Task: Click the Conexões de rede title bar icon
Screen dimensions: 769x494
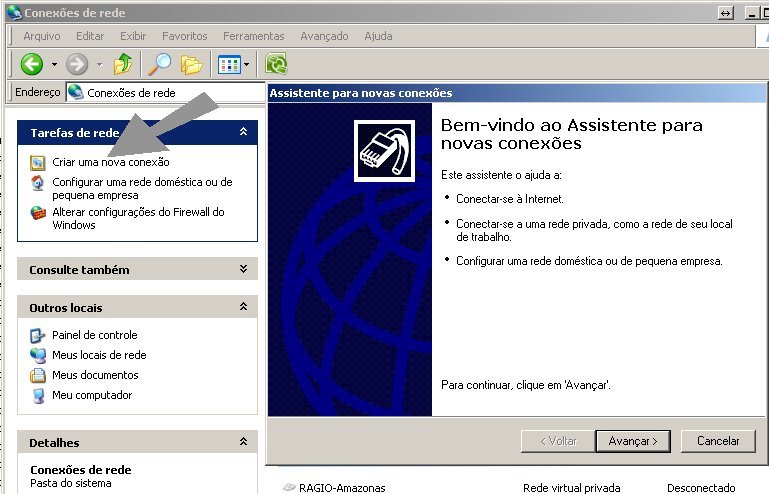Action: [14, 12]
